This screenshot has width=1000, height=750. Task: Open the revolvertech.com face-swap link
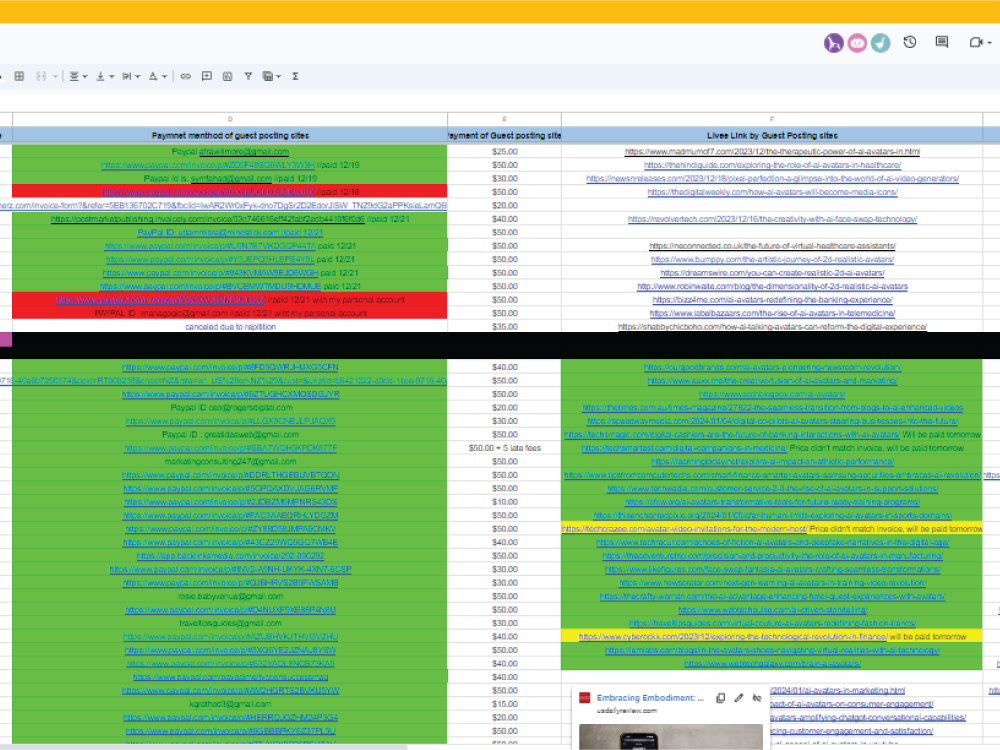click(x=772, y=219)
